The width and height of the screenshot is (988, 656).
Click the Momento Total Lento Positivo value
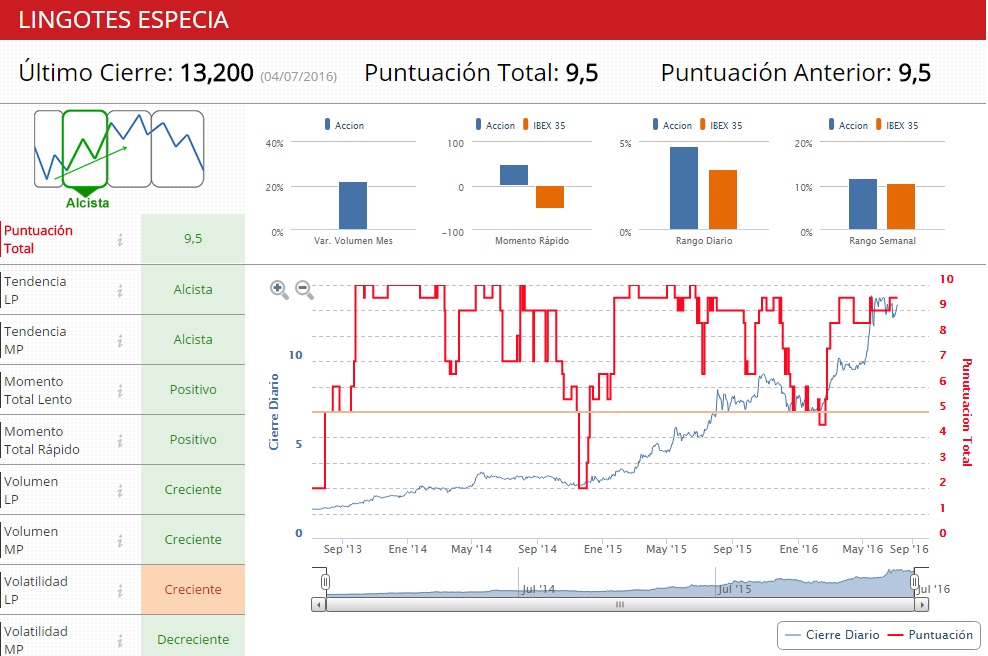click(193, 389)
